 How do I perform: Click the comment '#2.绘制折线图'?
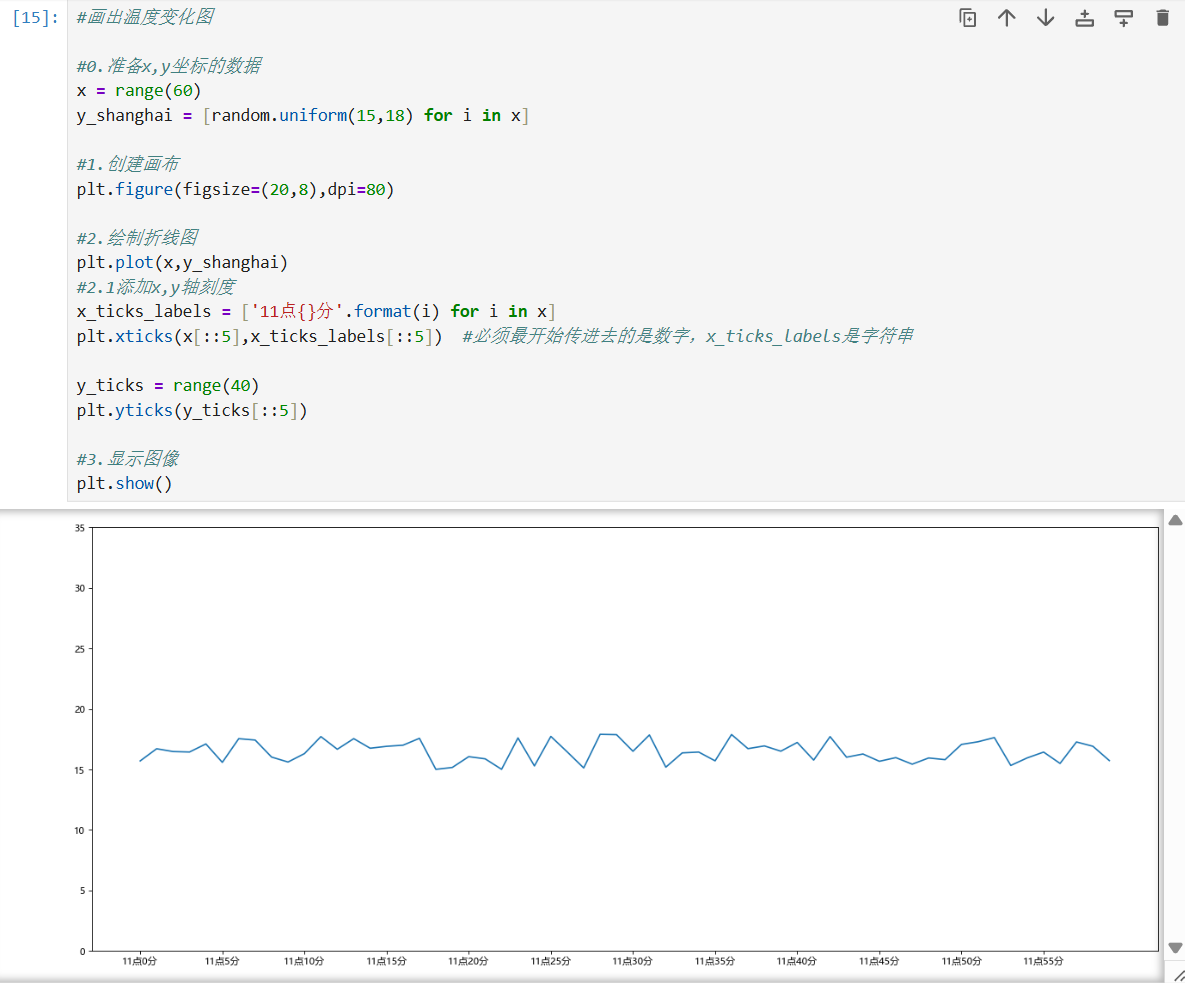click(137, 238)
